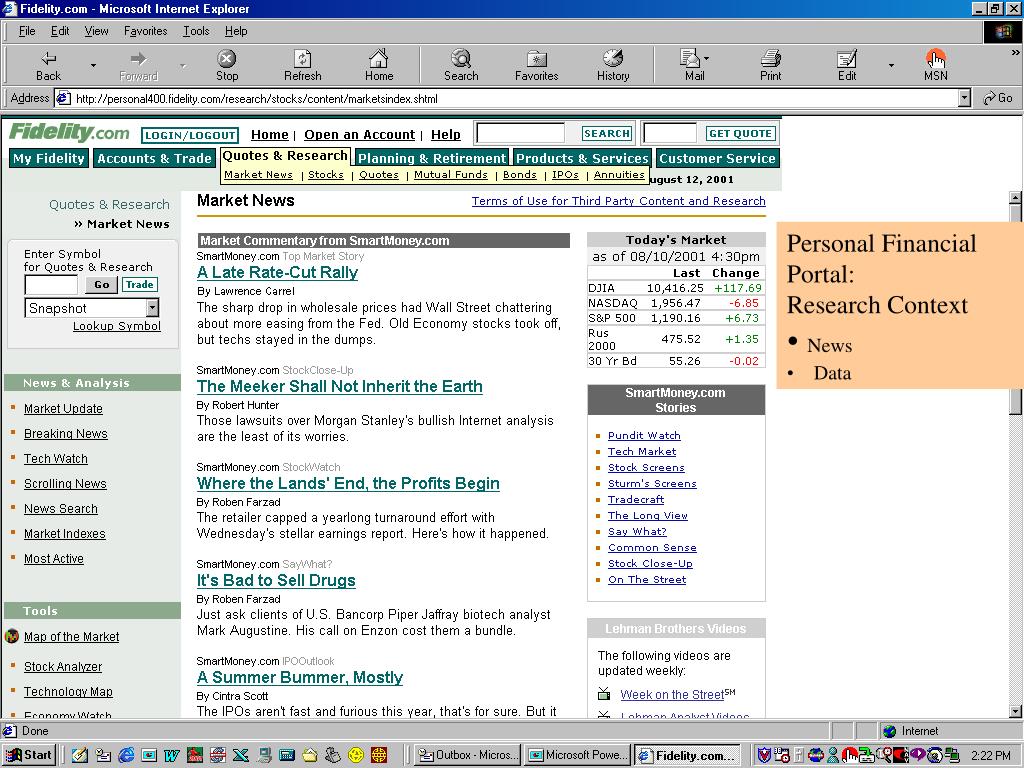The image size is (1024, 768).
Task: Click the quote symbol field beside GET QUOTE
Action: (670, 133)
